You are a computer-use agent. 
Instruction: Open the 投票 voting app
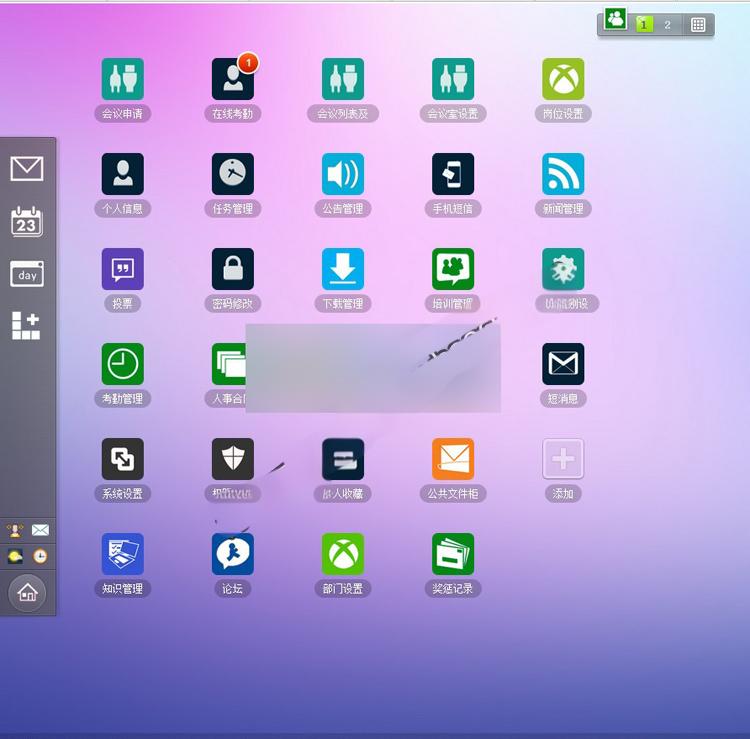tap(122, 269)
